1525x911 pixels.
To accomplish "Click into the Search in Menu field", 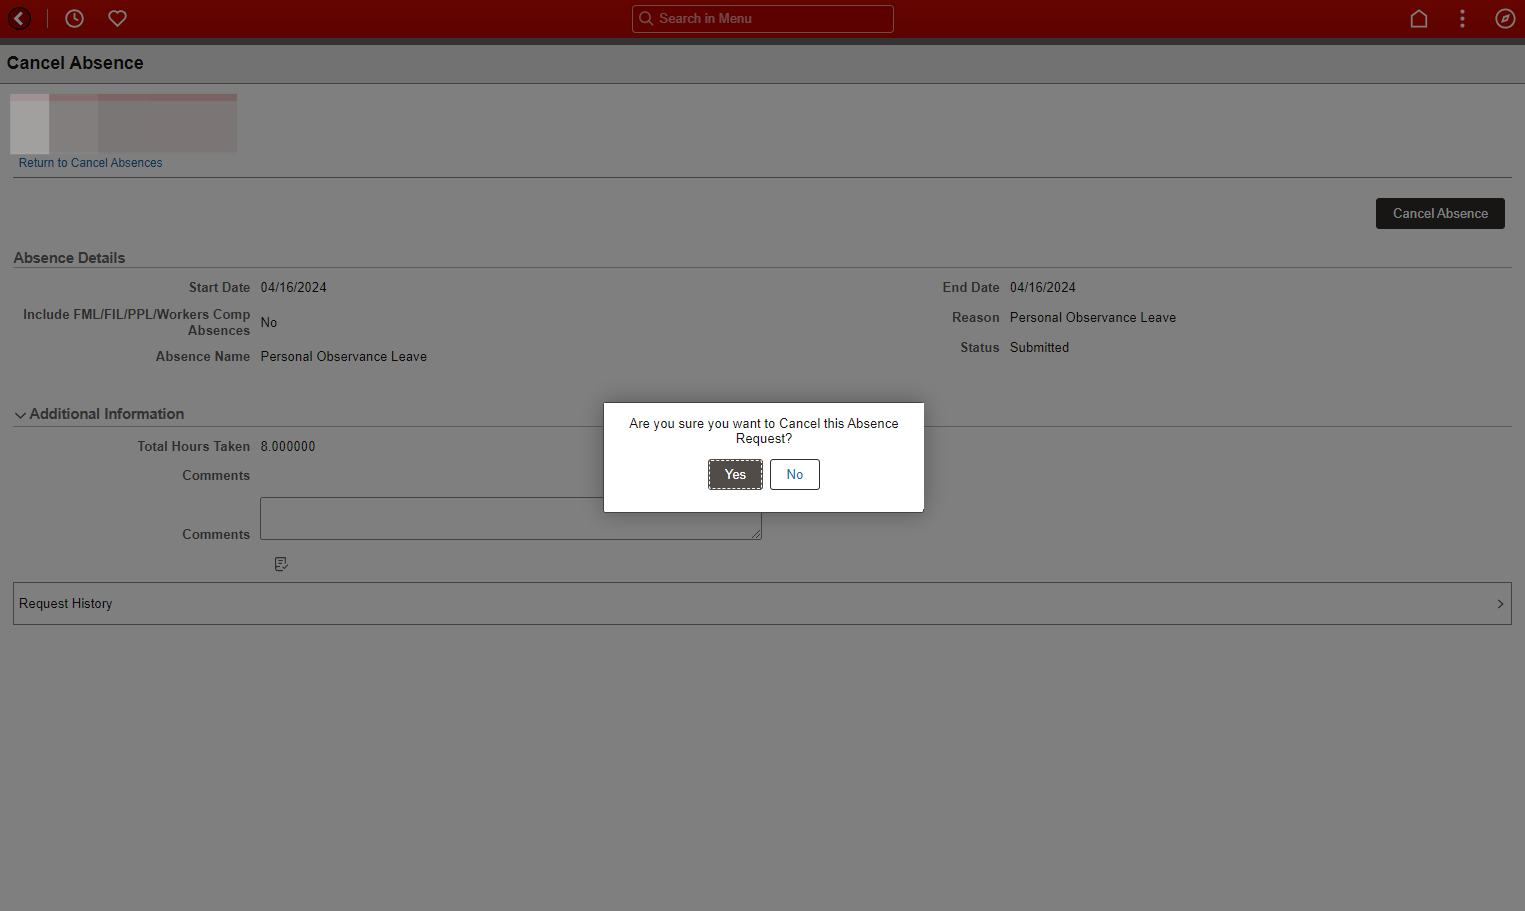I will coord(763,19).
